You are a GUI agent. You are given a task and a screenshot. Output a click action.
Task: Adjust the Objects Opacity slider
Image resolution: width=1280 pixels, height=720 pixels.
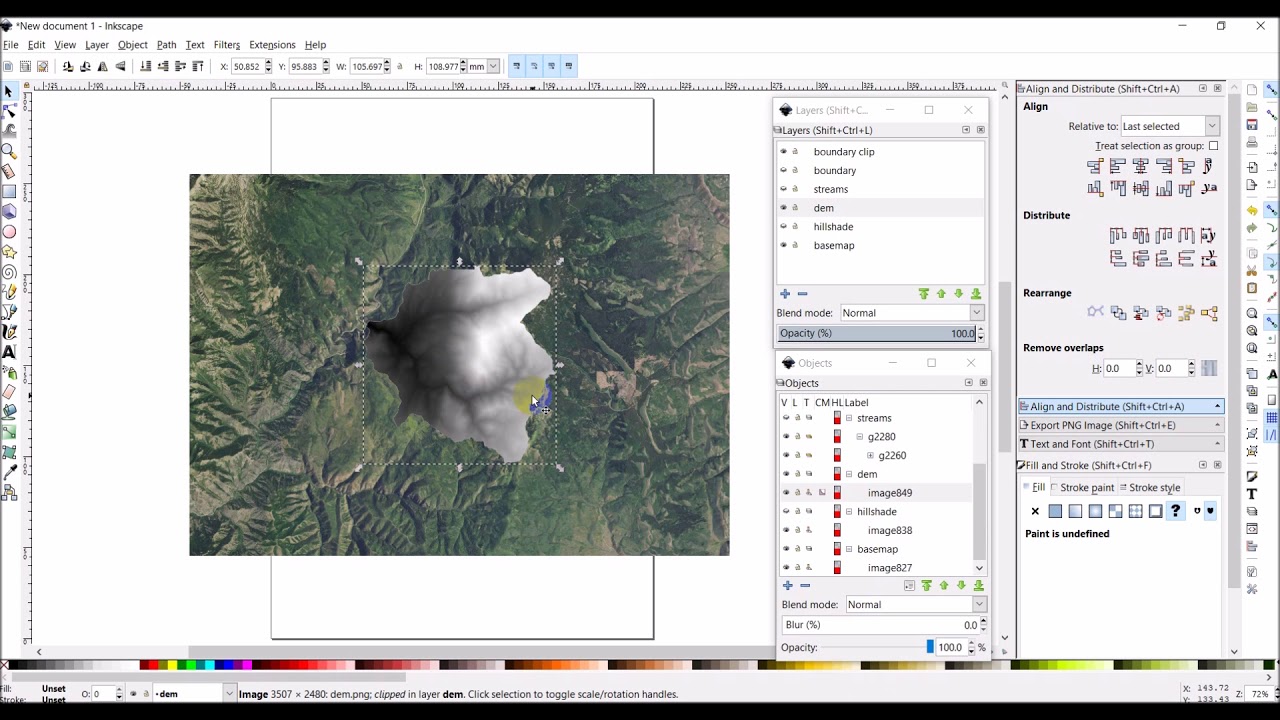pos(878,648)
